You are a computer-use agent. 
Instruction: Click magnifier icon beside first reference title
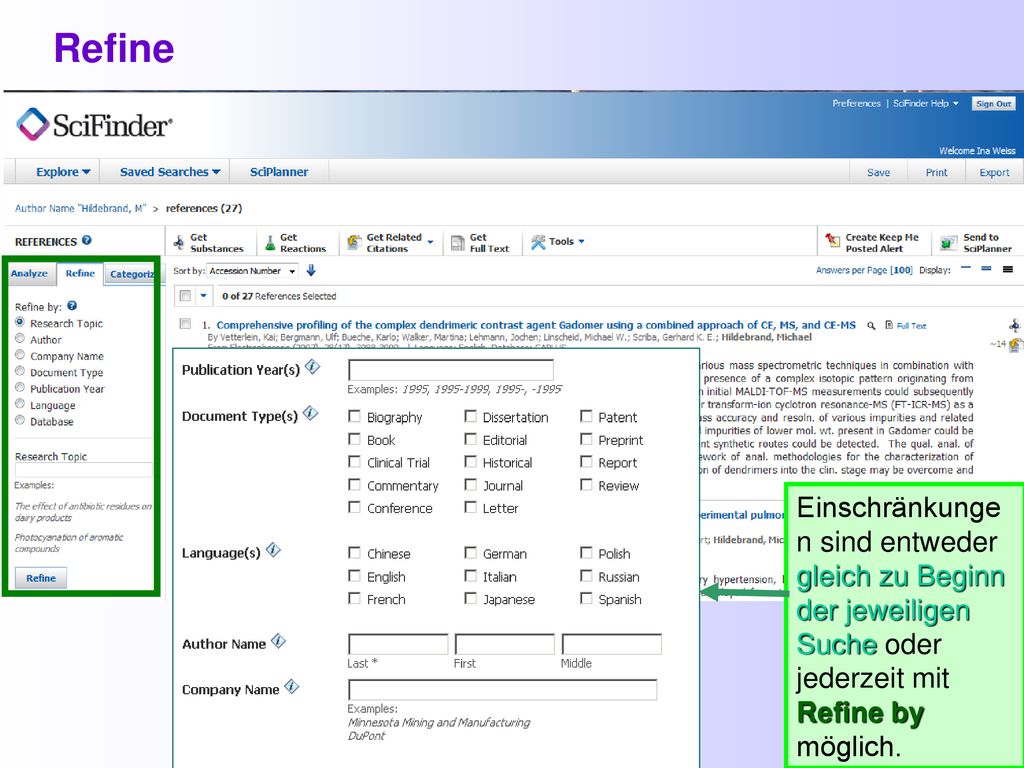(871, 325)
